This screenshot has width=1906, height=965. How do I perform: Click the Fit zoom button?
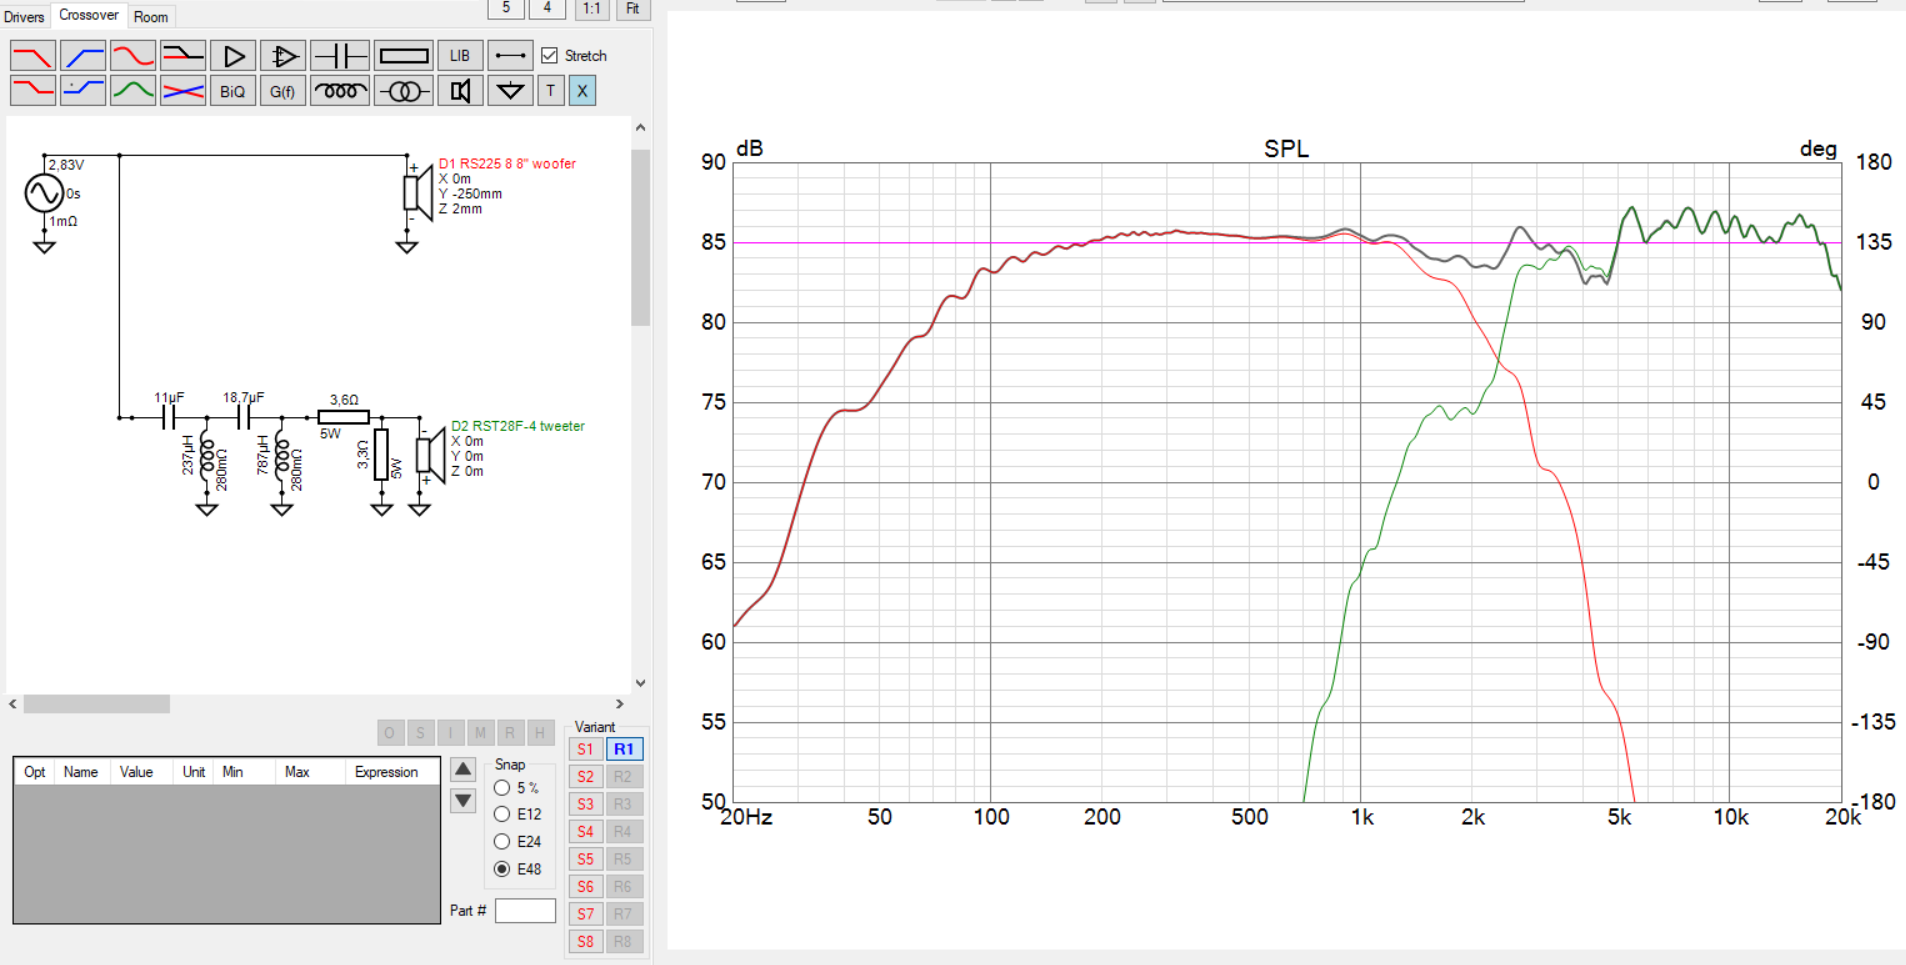(x=633, y=9)
